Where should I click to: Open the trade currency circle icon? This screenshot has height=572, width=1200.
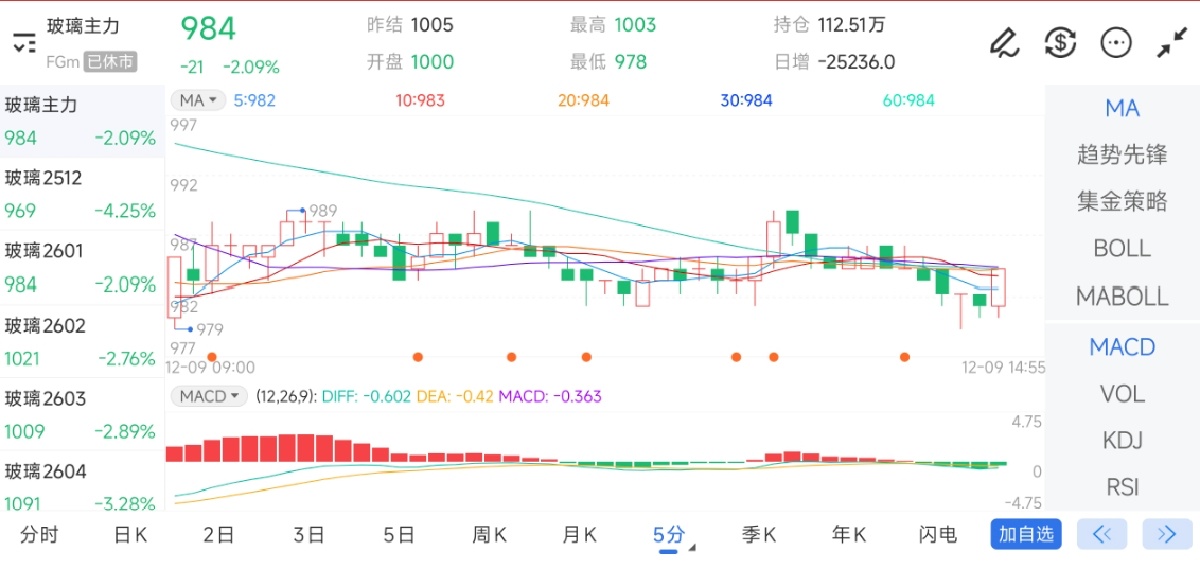[1060, 42]
